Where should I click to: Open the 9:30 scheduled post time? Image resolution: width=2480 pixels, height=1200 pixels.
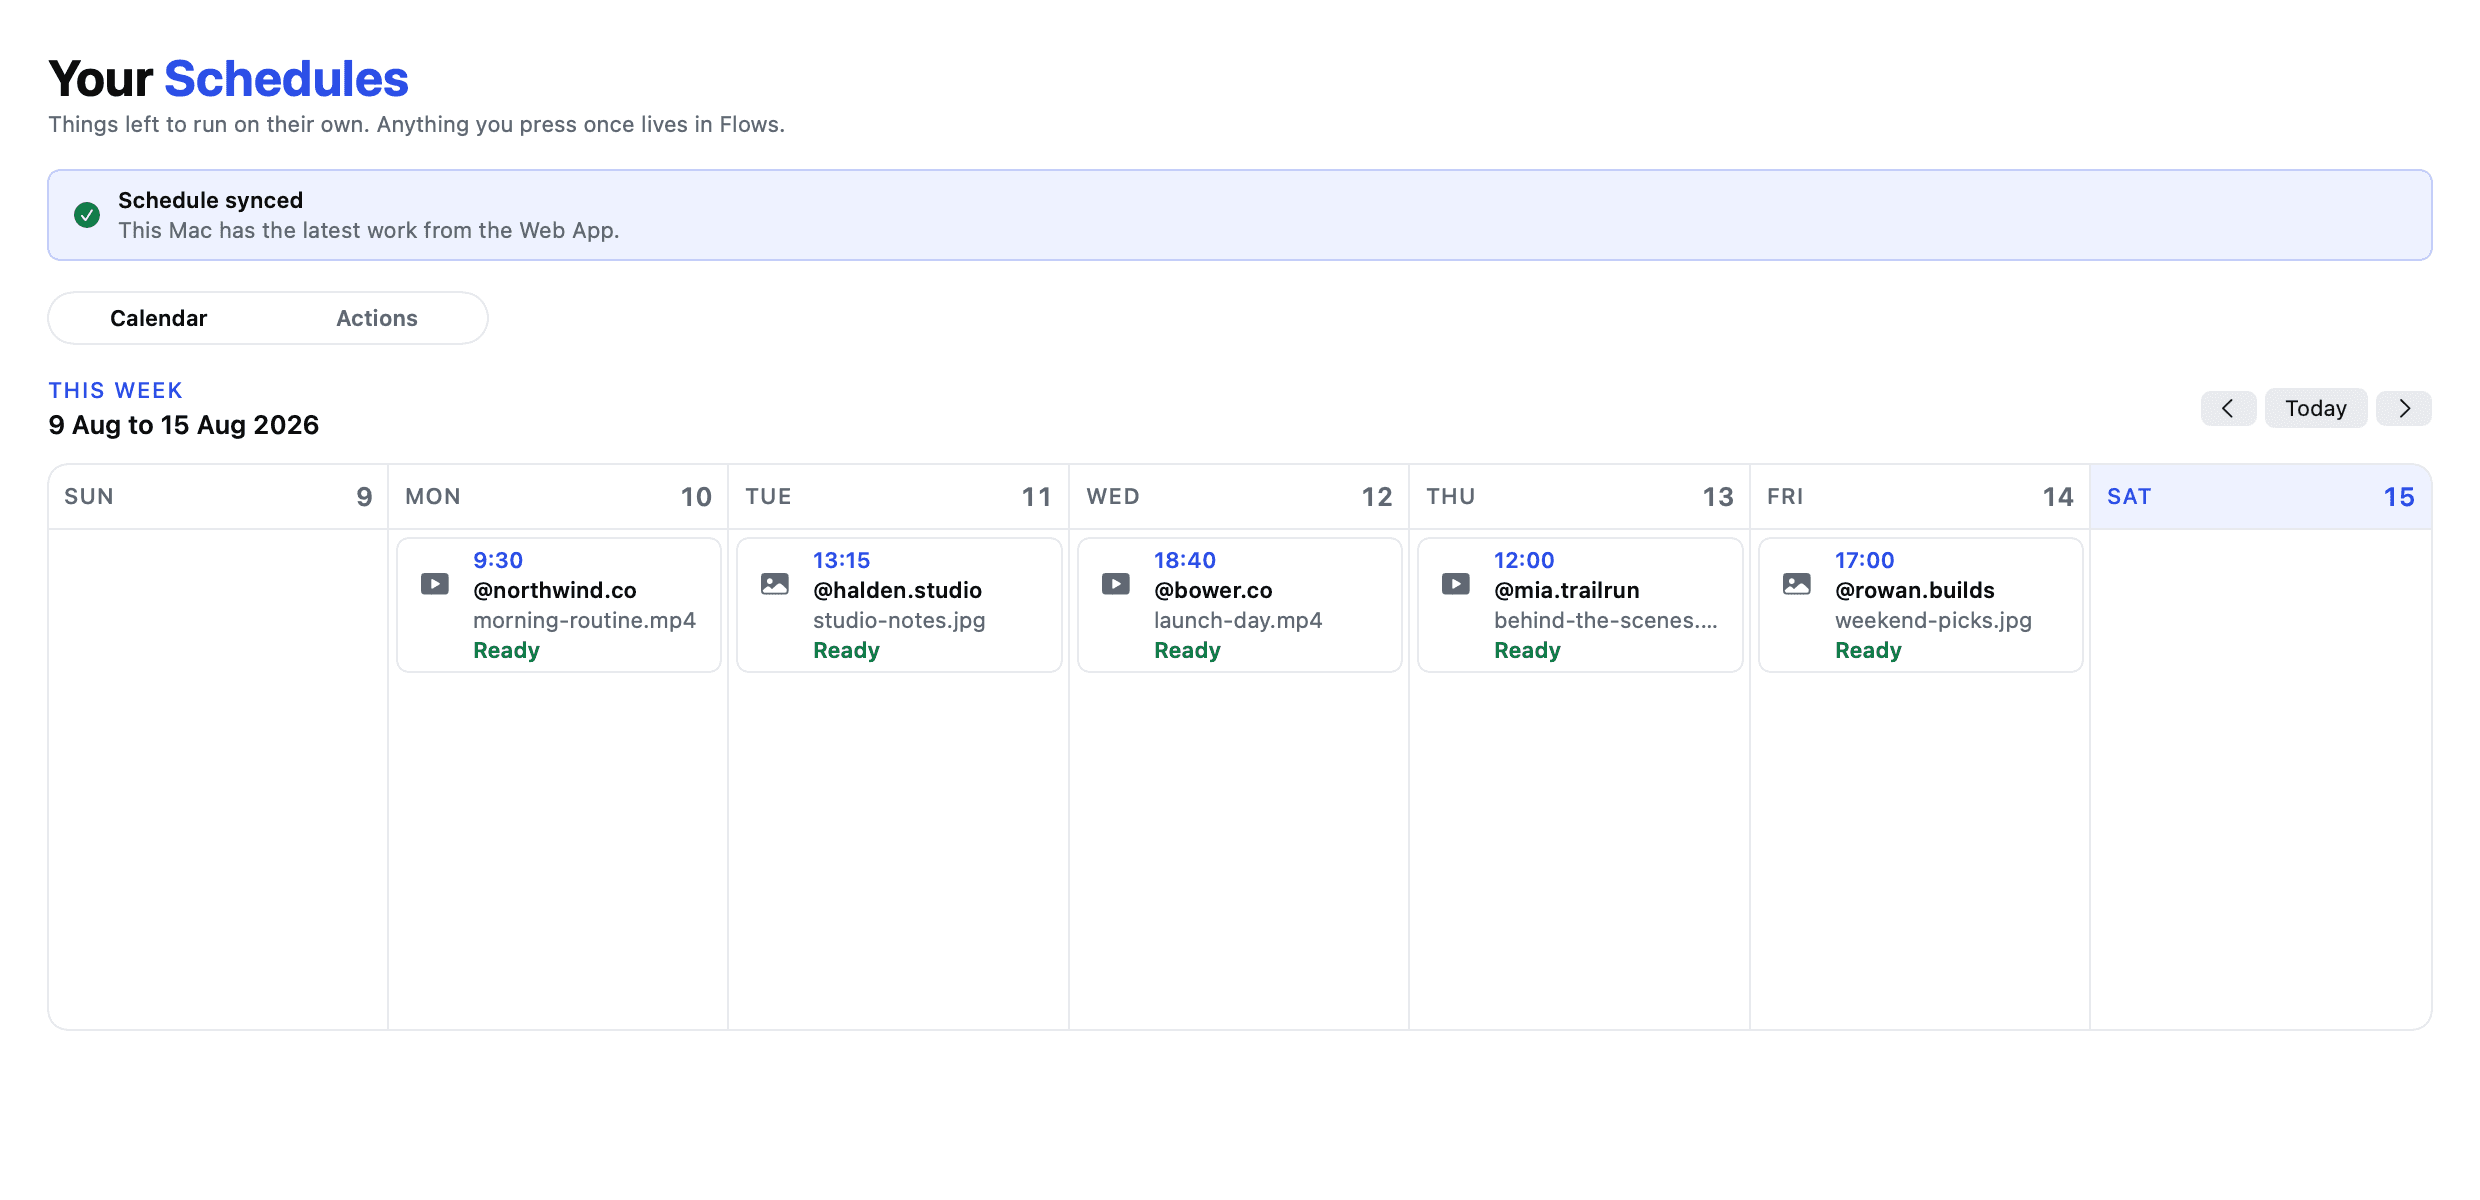tap(498, 560)
